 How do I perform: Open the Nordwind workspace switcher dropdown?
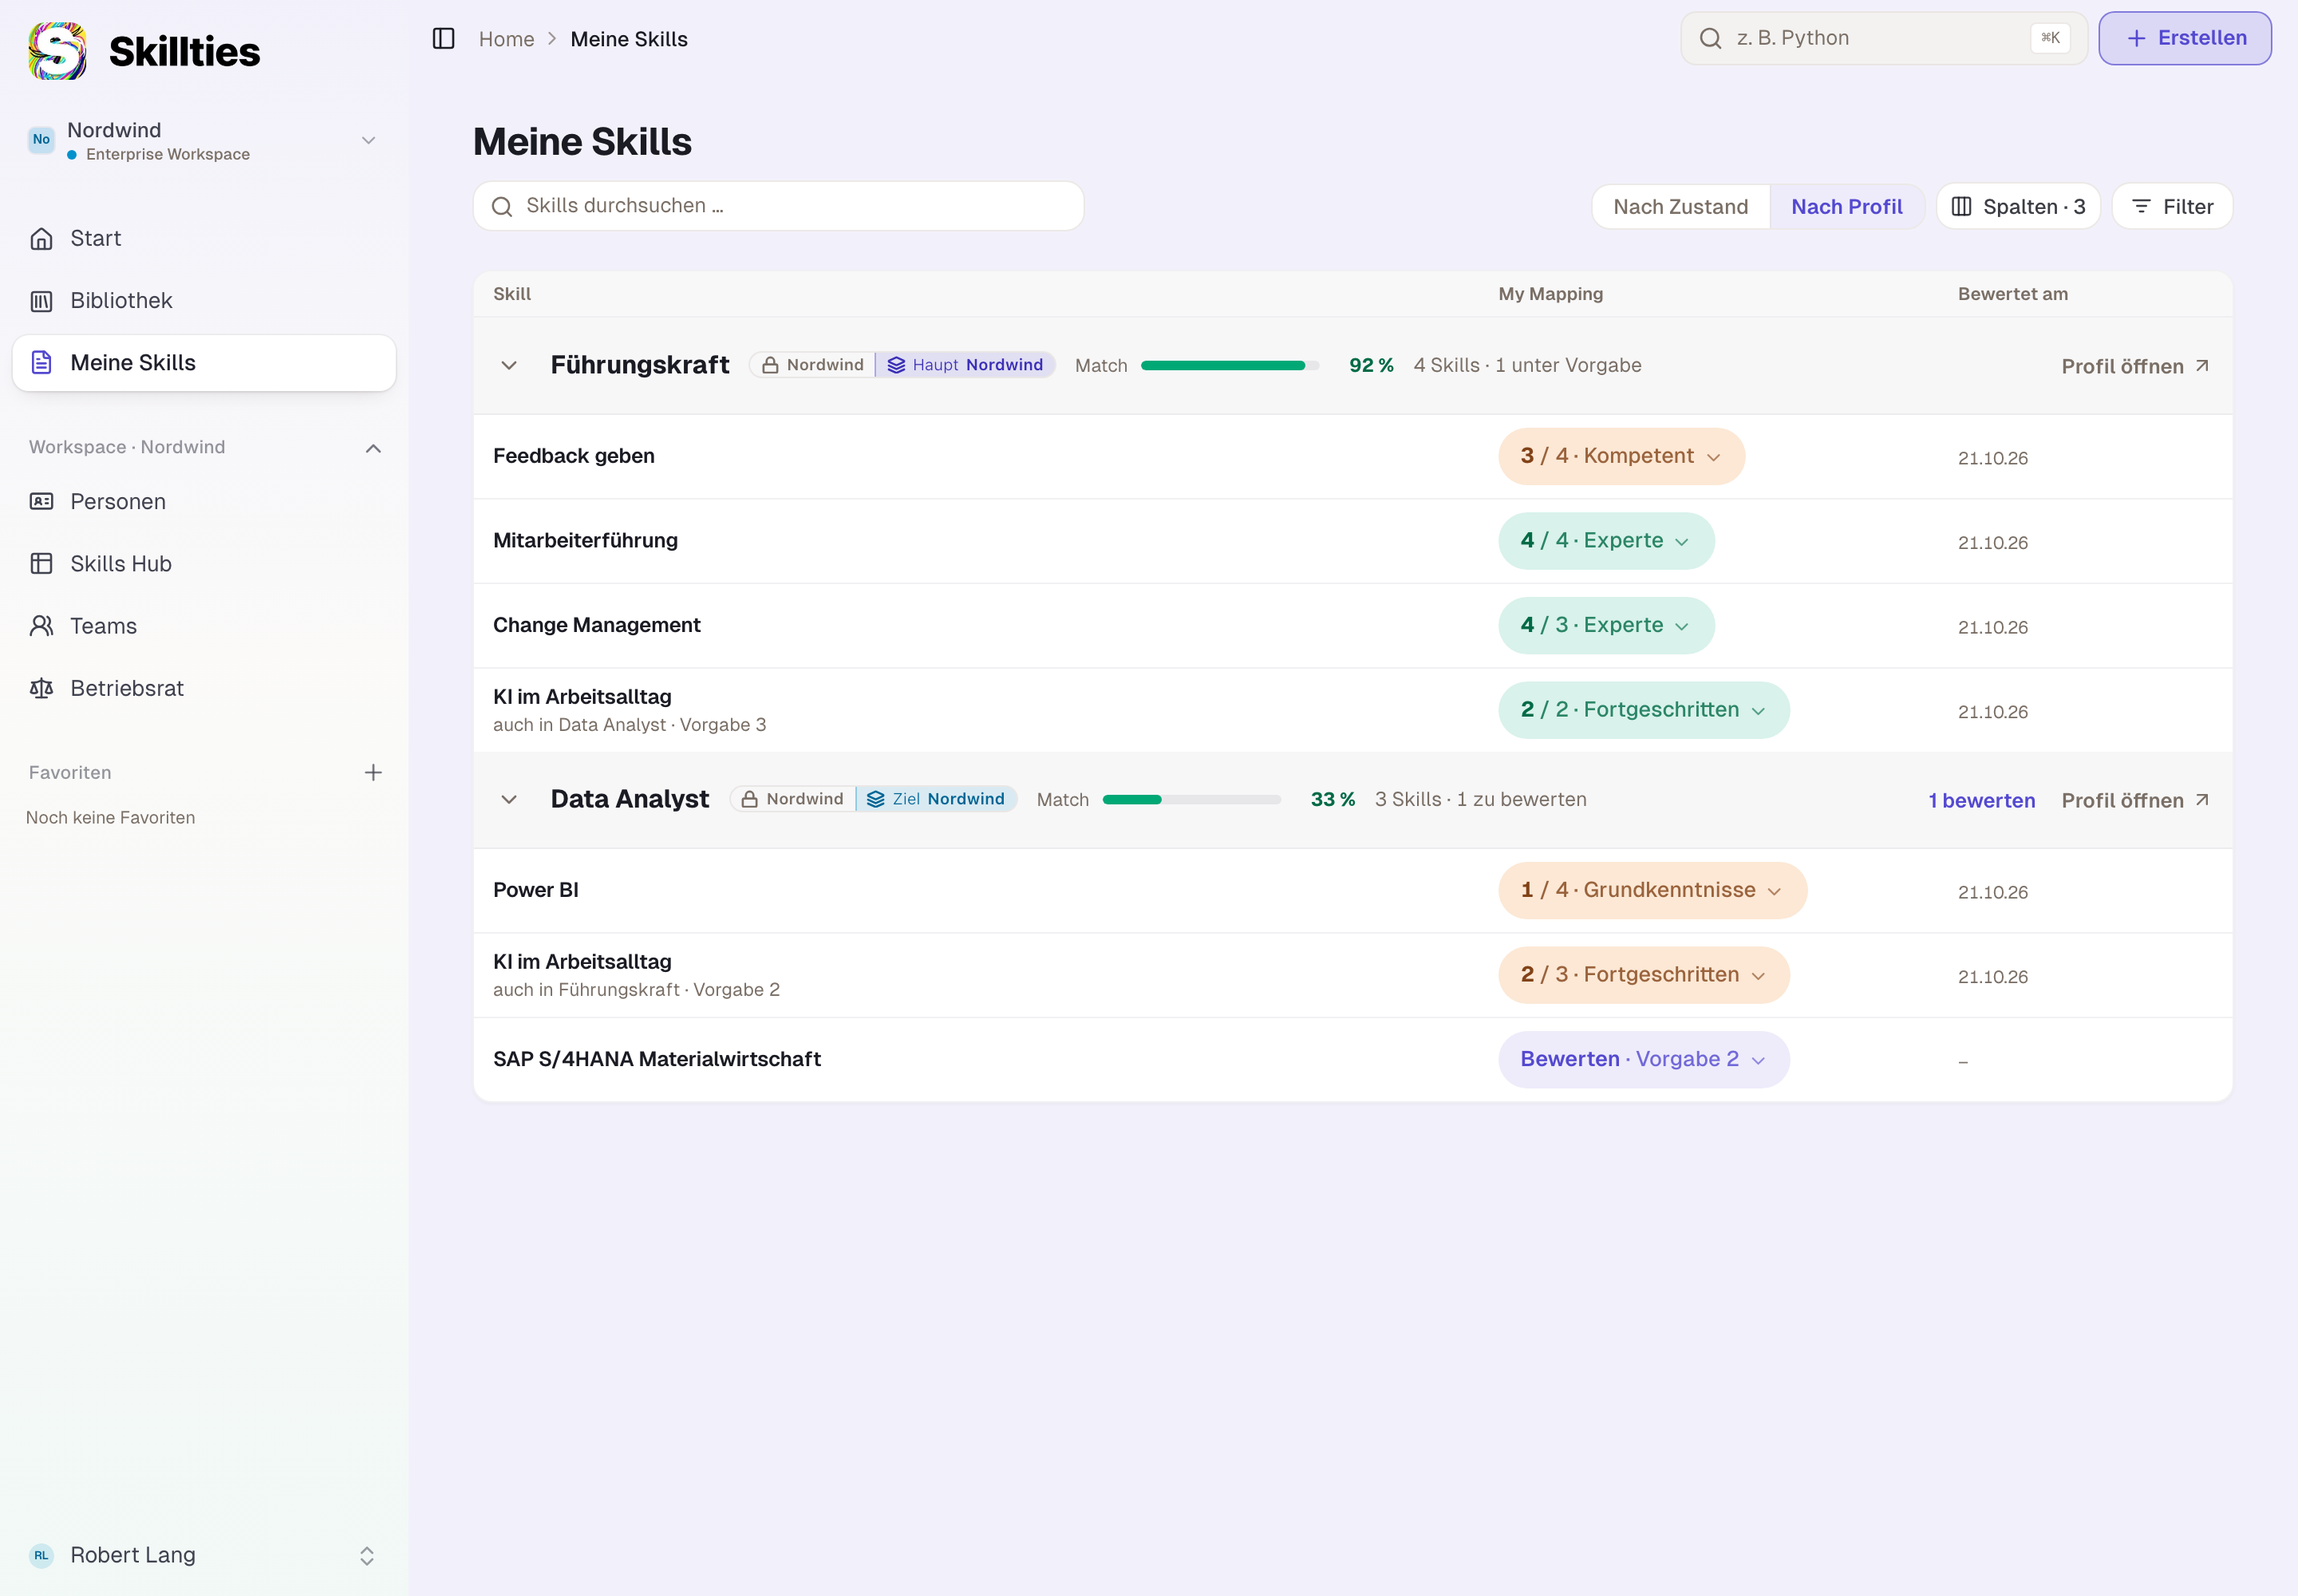[204, 141]
